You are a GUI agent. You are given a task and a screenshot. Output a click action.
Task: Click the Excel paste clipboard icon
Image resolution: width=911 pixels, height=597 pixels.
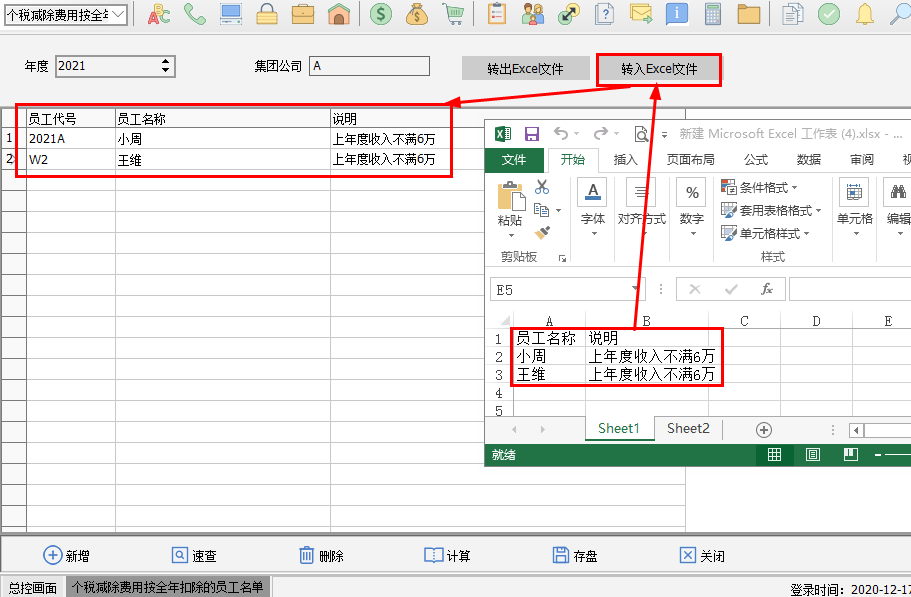click(x=511, y=196)
